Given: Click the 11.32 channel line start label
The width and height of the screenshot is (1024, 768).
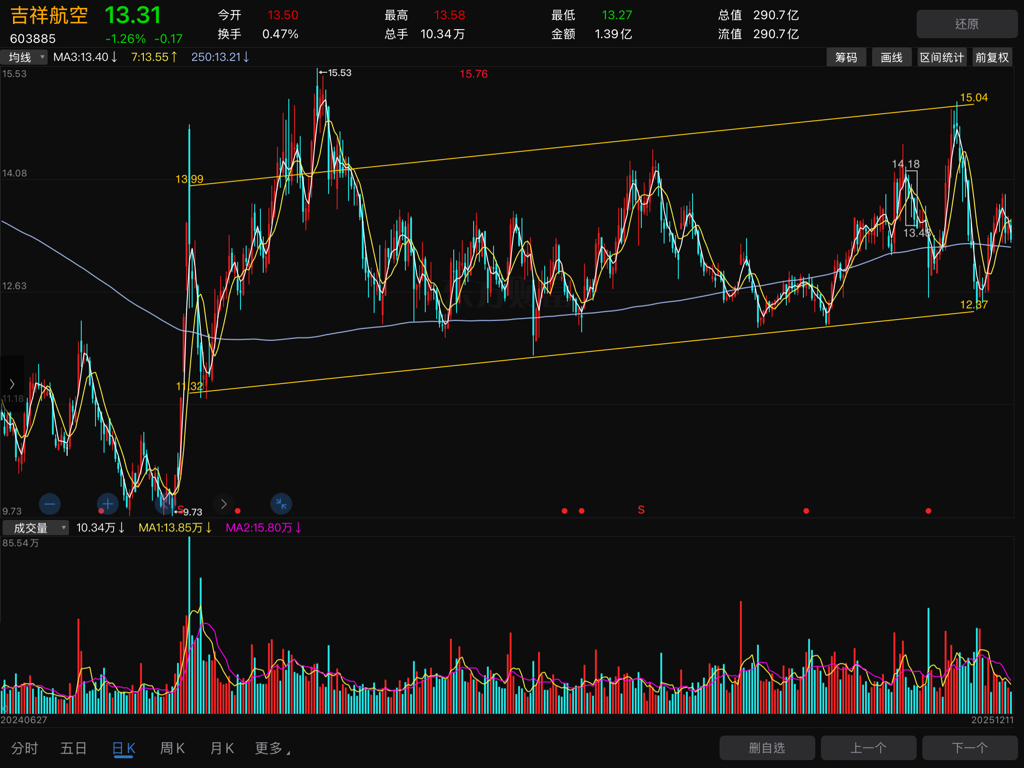Looking at the screenshot, I should tap(189, 387).
